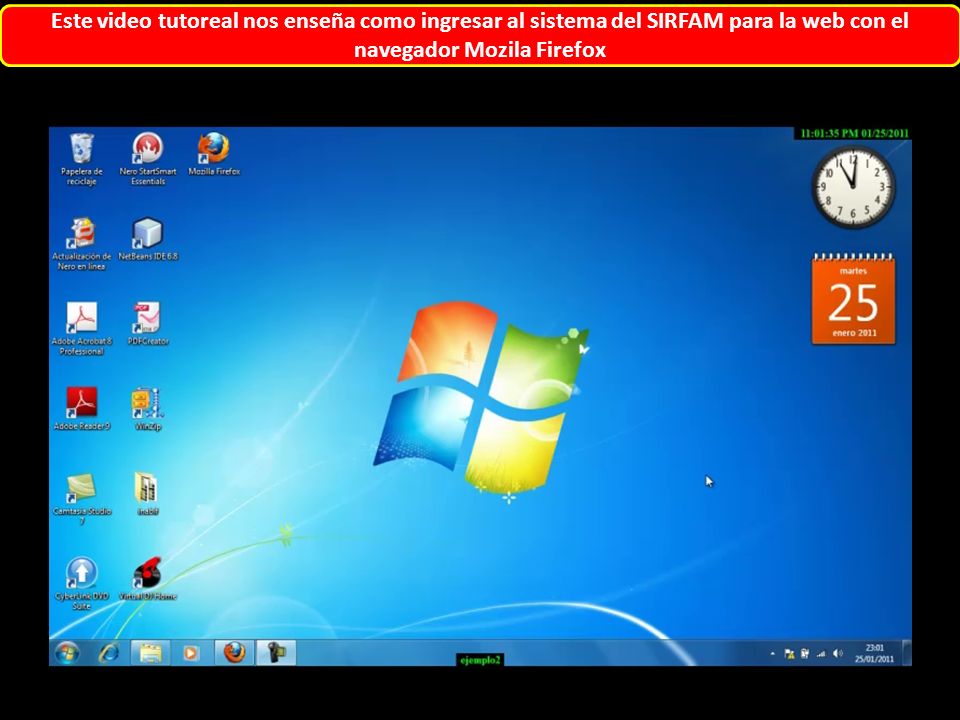The width and height of the screenshot is (960, 720).
Task: Show hidden system tray icons arrow
Action: coord(773,654)
